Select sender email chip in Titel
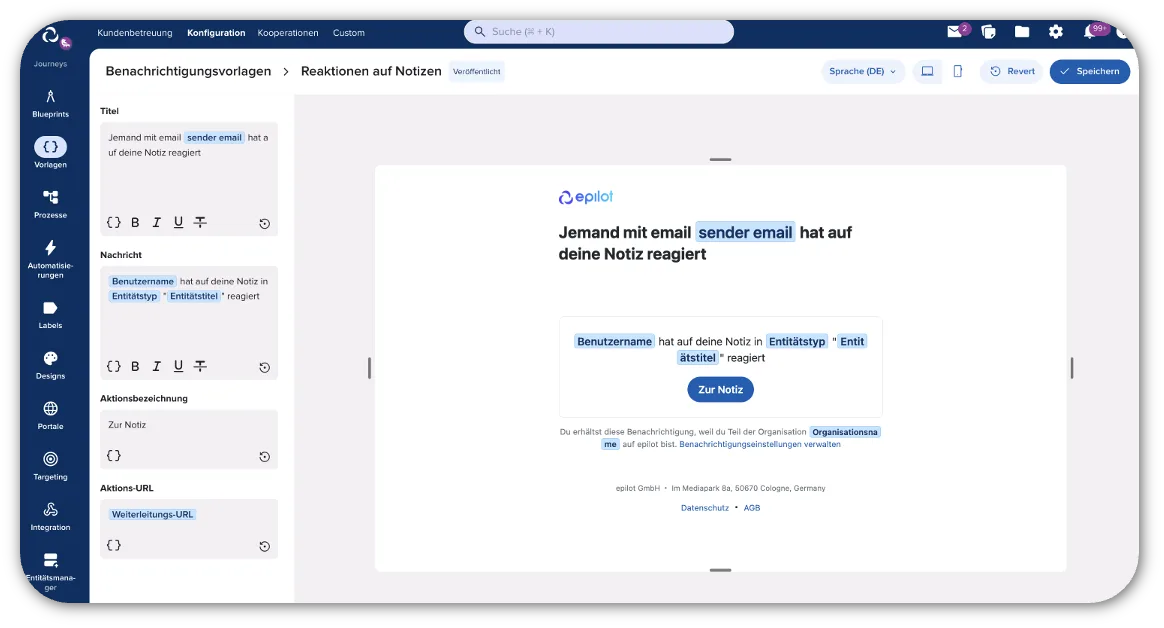This screenshot has height=628, width=1164. point(214,137)
